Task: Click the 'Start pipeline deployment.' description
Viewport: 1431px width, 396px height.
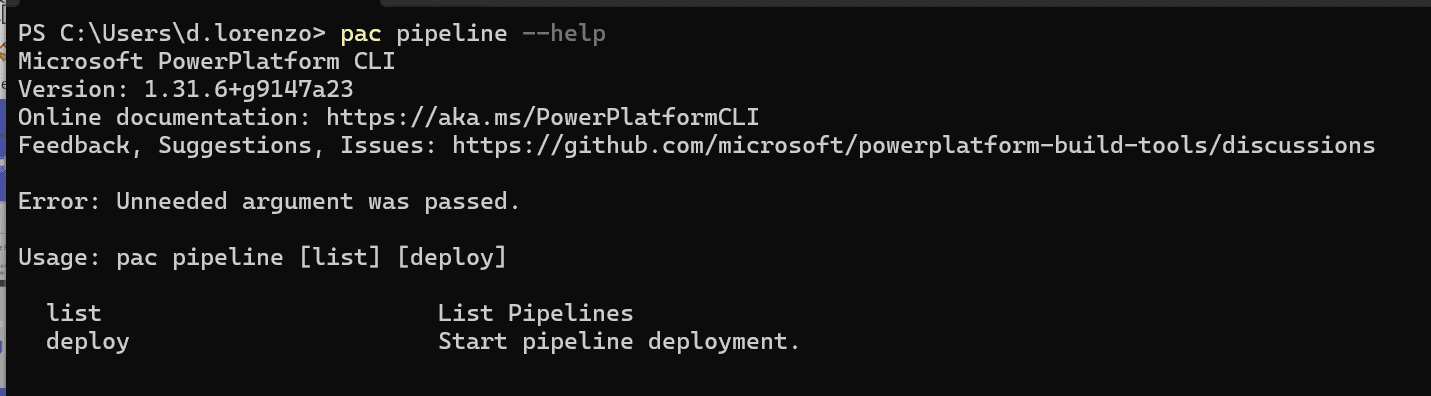Action: coord(620,341)
